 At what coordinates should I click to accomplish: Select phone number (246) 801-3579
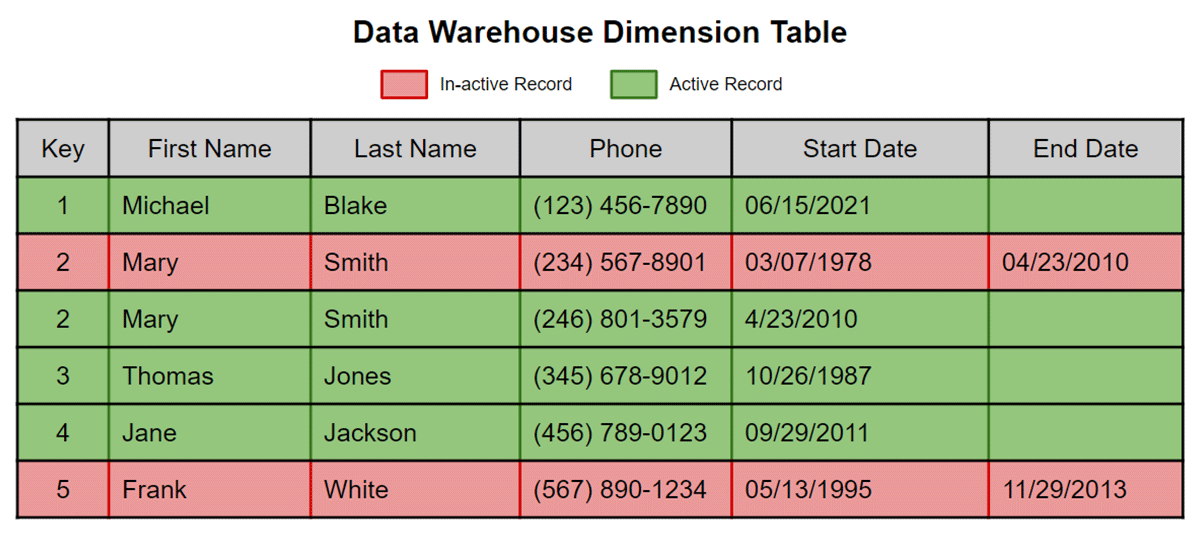point(620,320)
